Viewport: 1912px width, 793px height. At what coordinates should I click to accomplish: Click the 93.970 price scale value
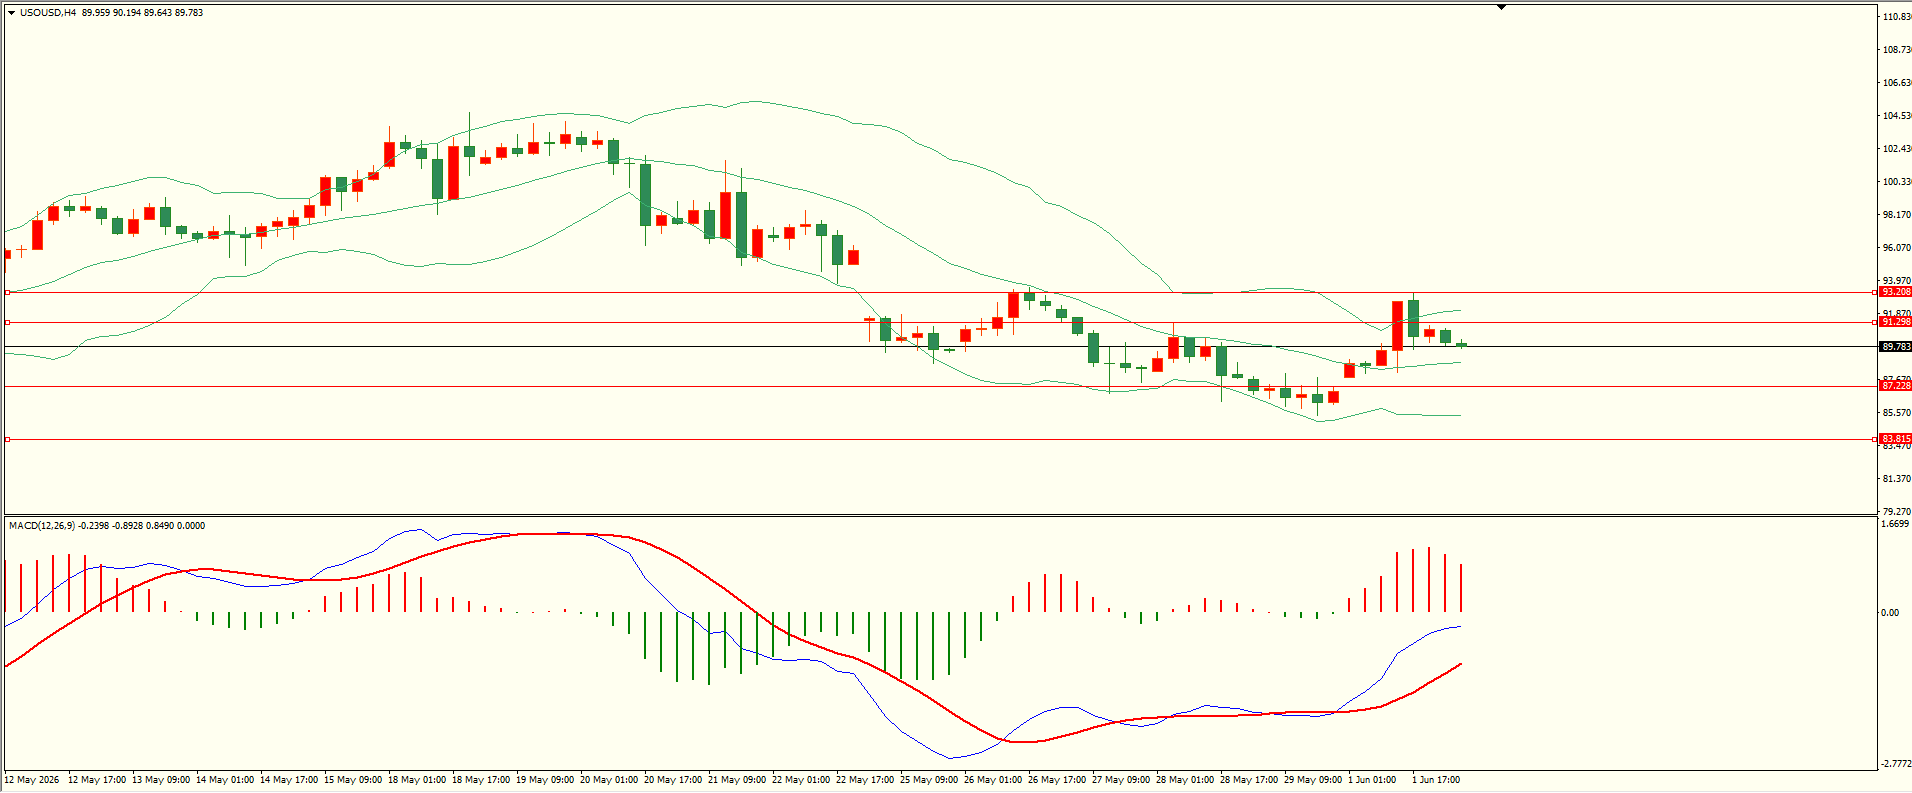pyautogui.click(x=1896, y=281)
